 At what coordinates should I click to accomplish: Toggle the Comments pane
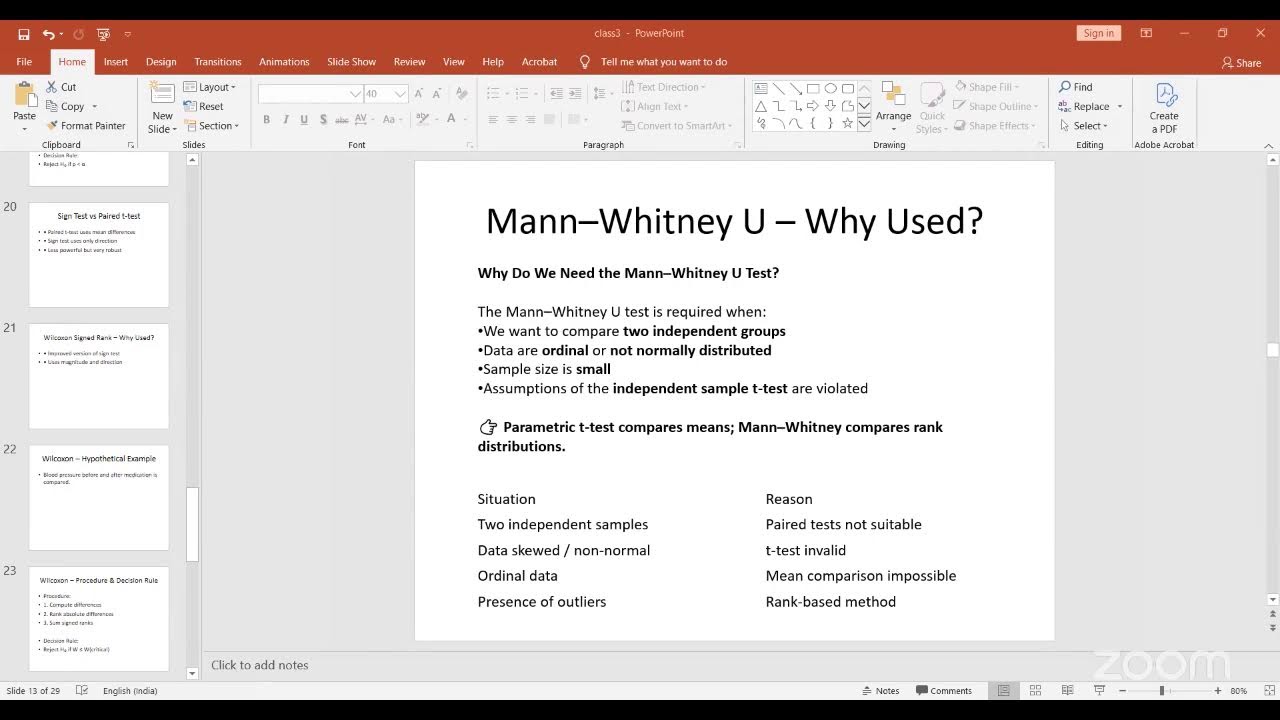(943, 691)
